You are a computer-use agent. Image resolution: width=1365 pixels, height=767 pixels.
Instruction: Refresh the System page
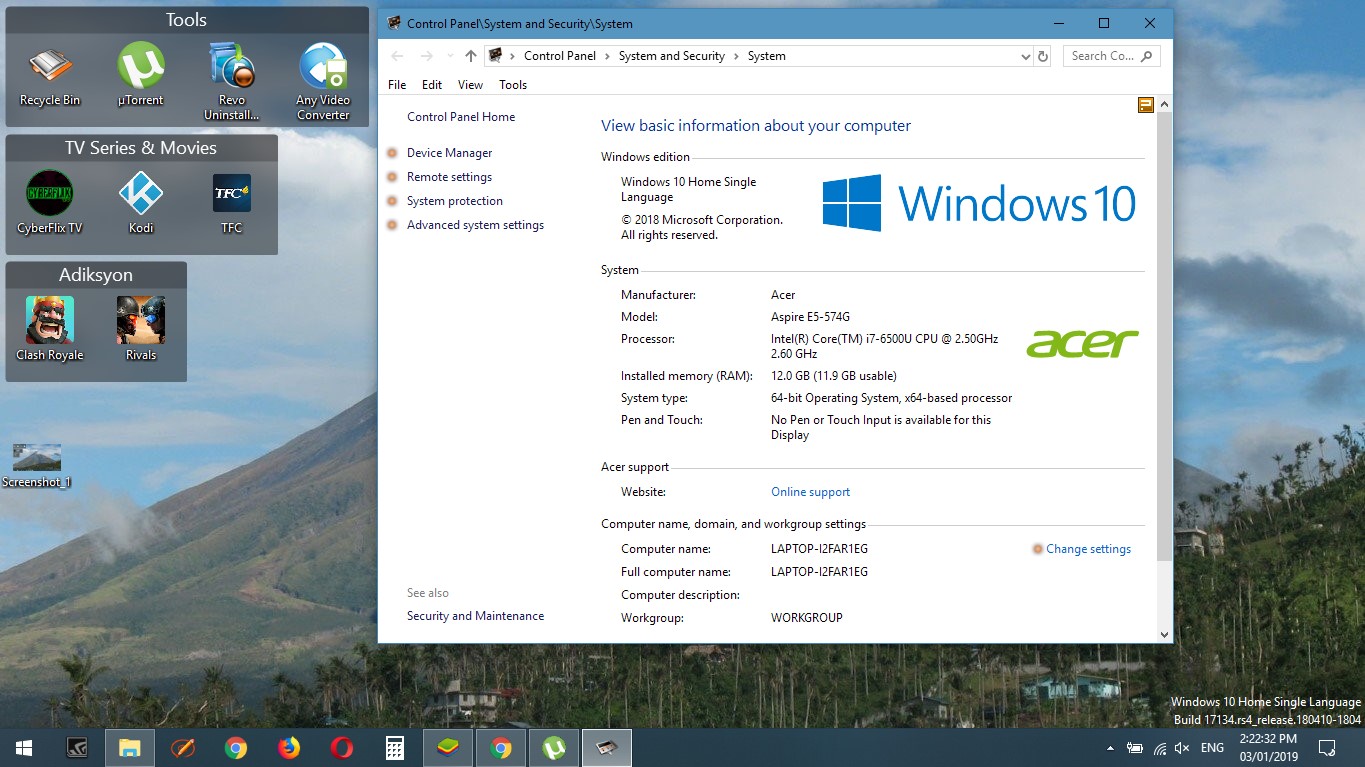1043,56
